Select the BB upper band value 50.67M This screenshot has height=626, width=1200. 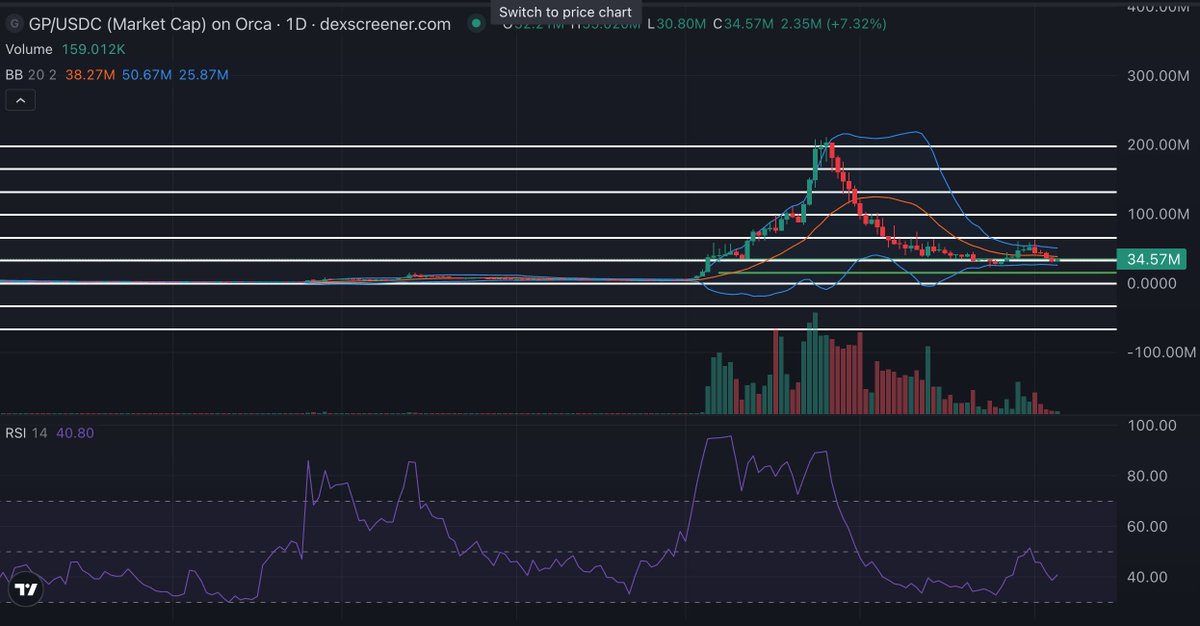146,75
